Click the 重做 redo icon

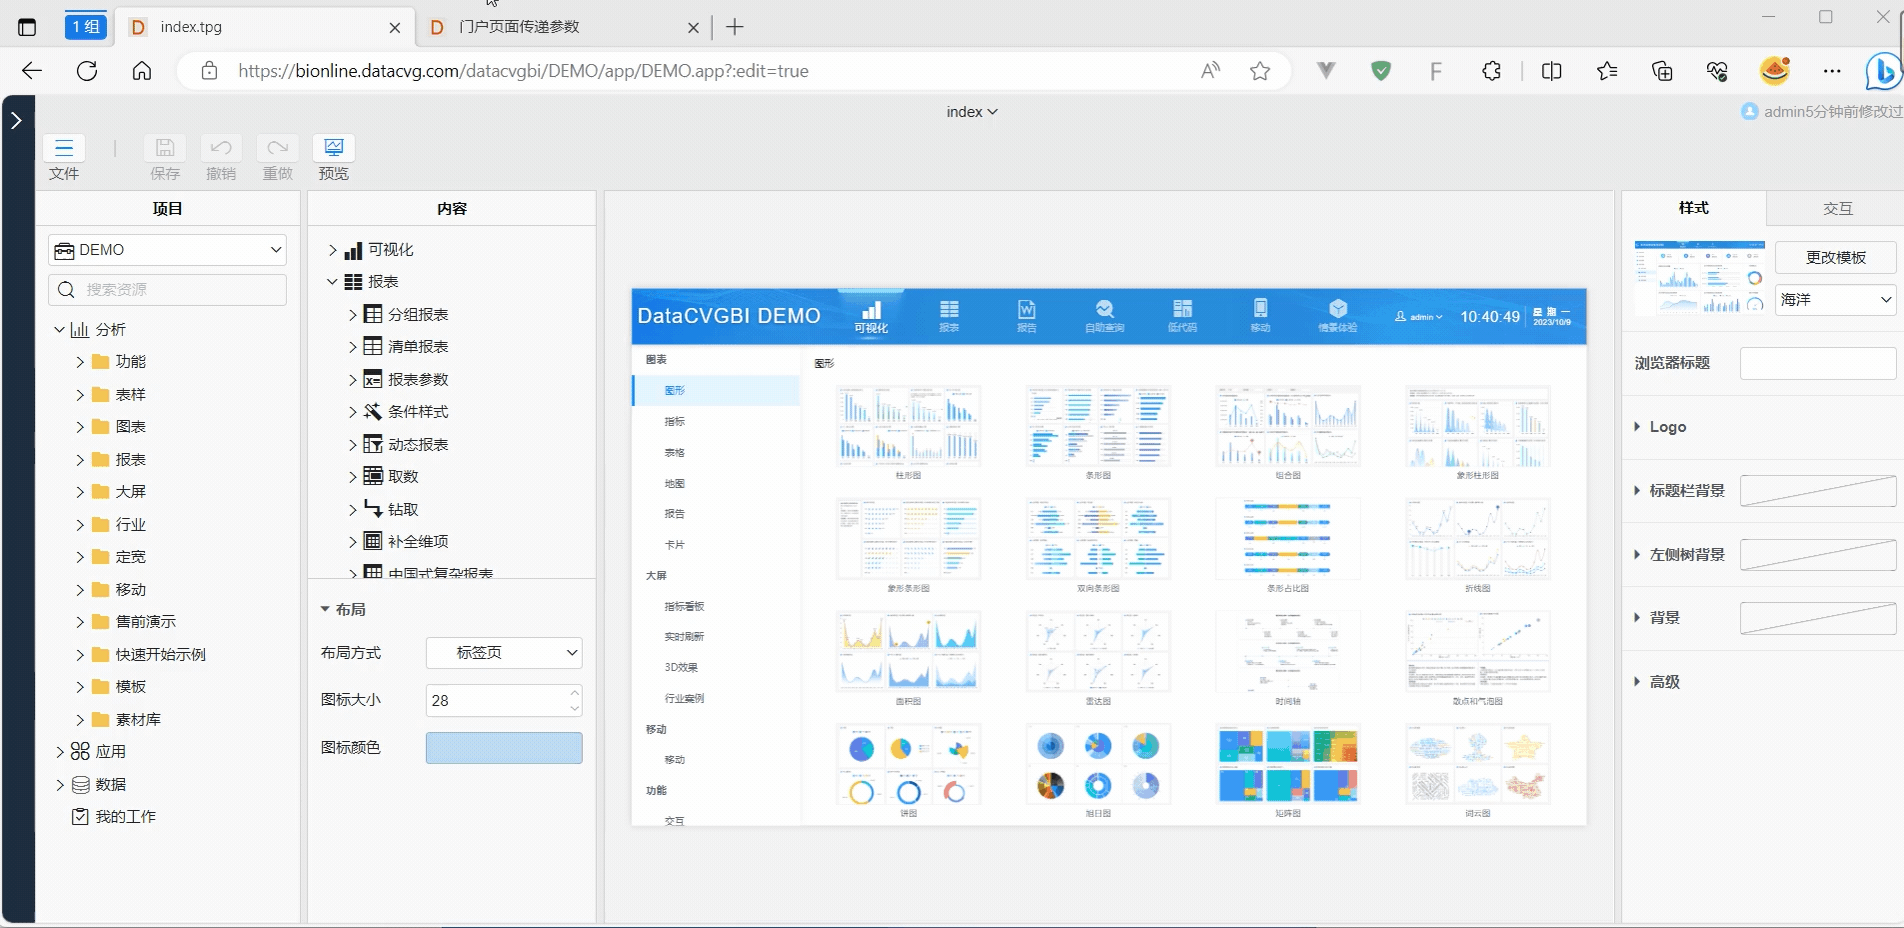coord(277,149)
